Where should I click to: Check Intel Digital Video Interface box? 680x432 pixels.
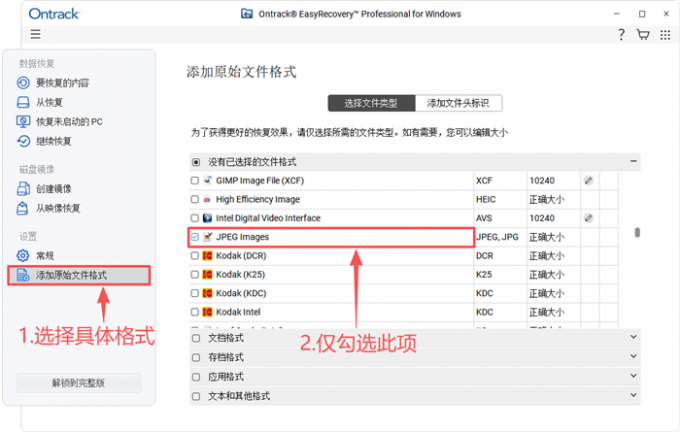[x=195, y=218]
